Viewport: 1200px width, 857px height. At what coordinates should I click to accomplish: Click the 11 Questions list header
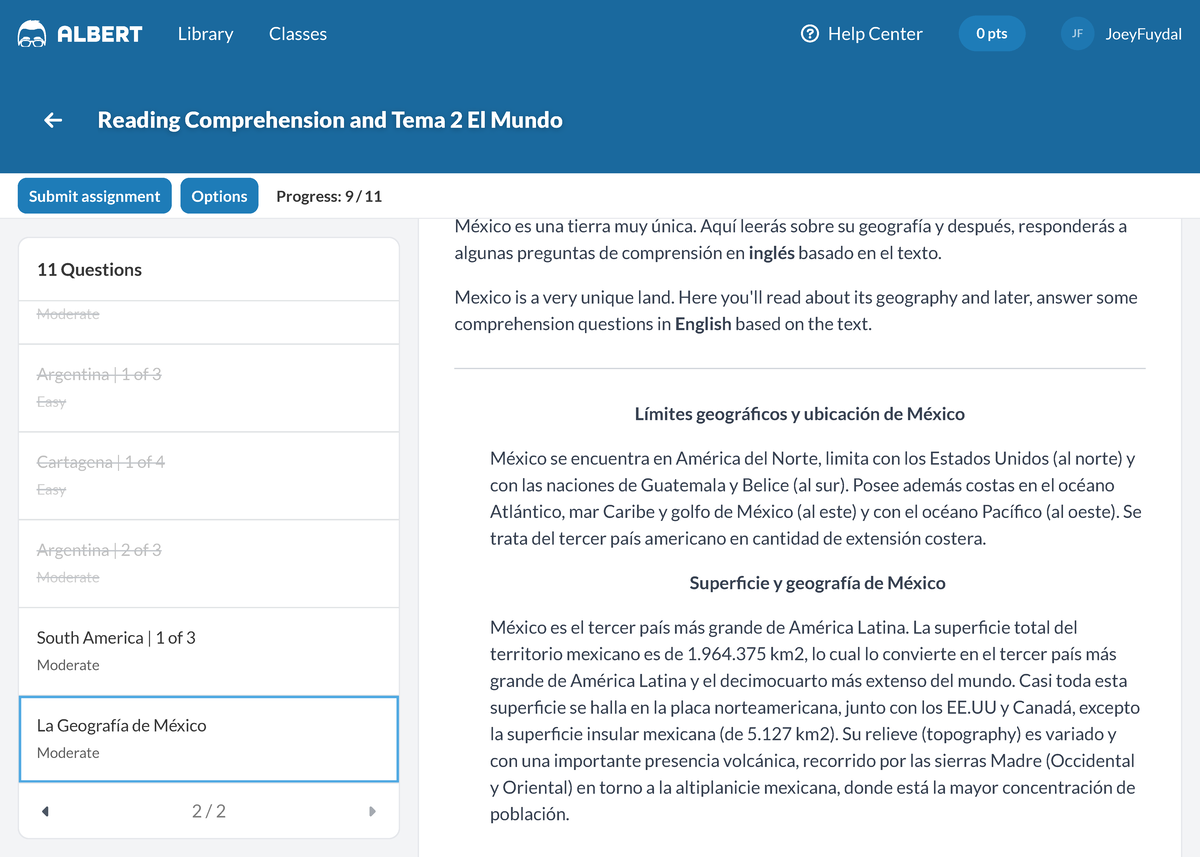pos(89,270)
